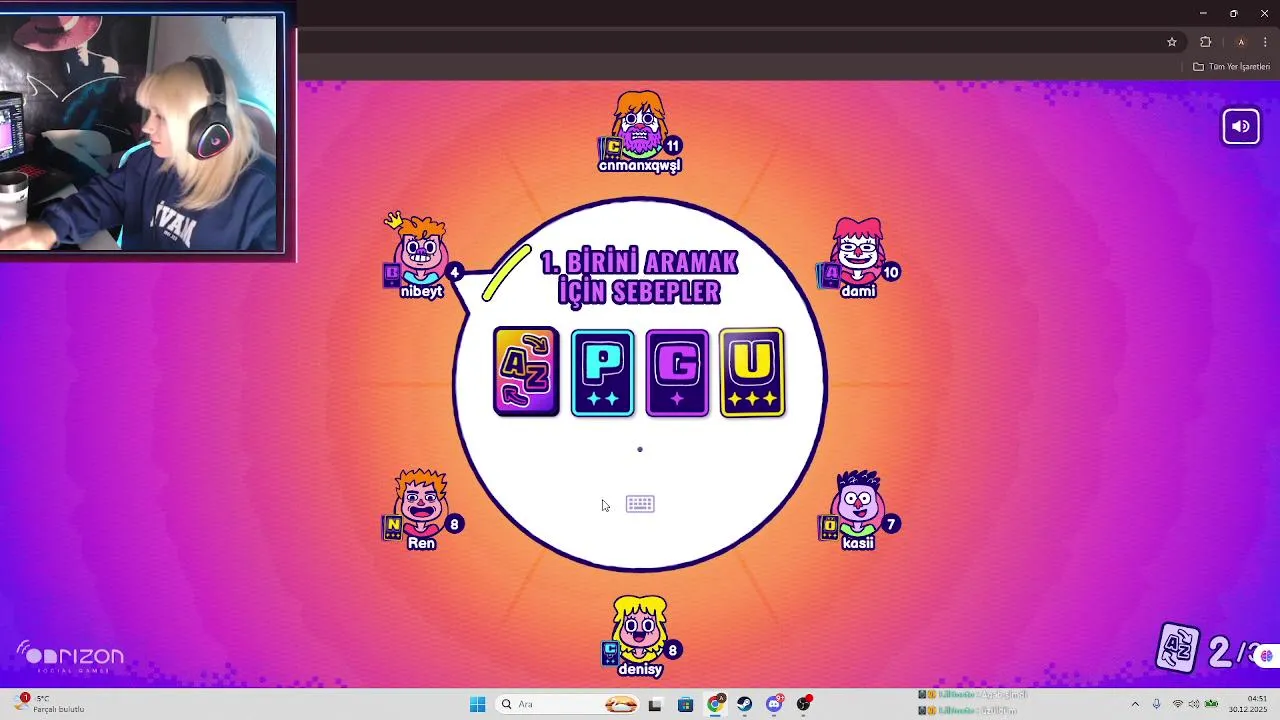Open Task View from the taskbar
The height and width of the screenshot is (720, 1280).
(x=655, y=705)
